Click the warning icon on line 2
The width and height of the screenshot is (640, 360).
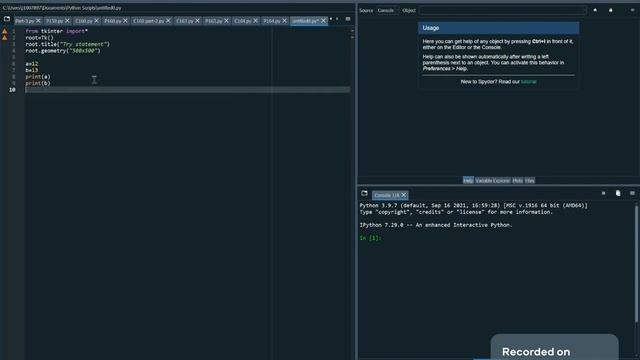[x=4, y=38]
